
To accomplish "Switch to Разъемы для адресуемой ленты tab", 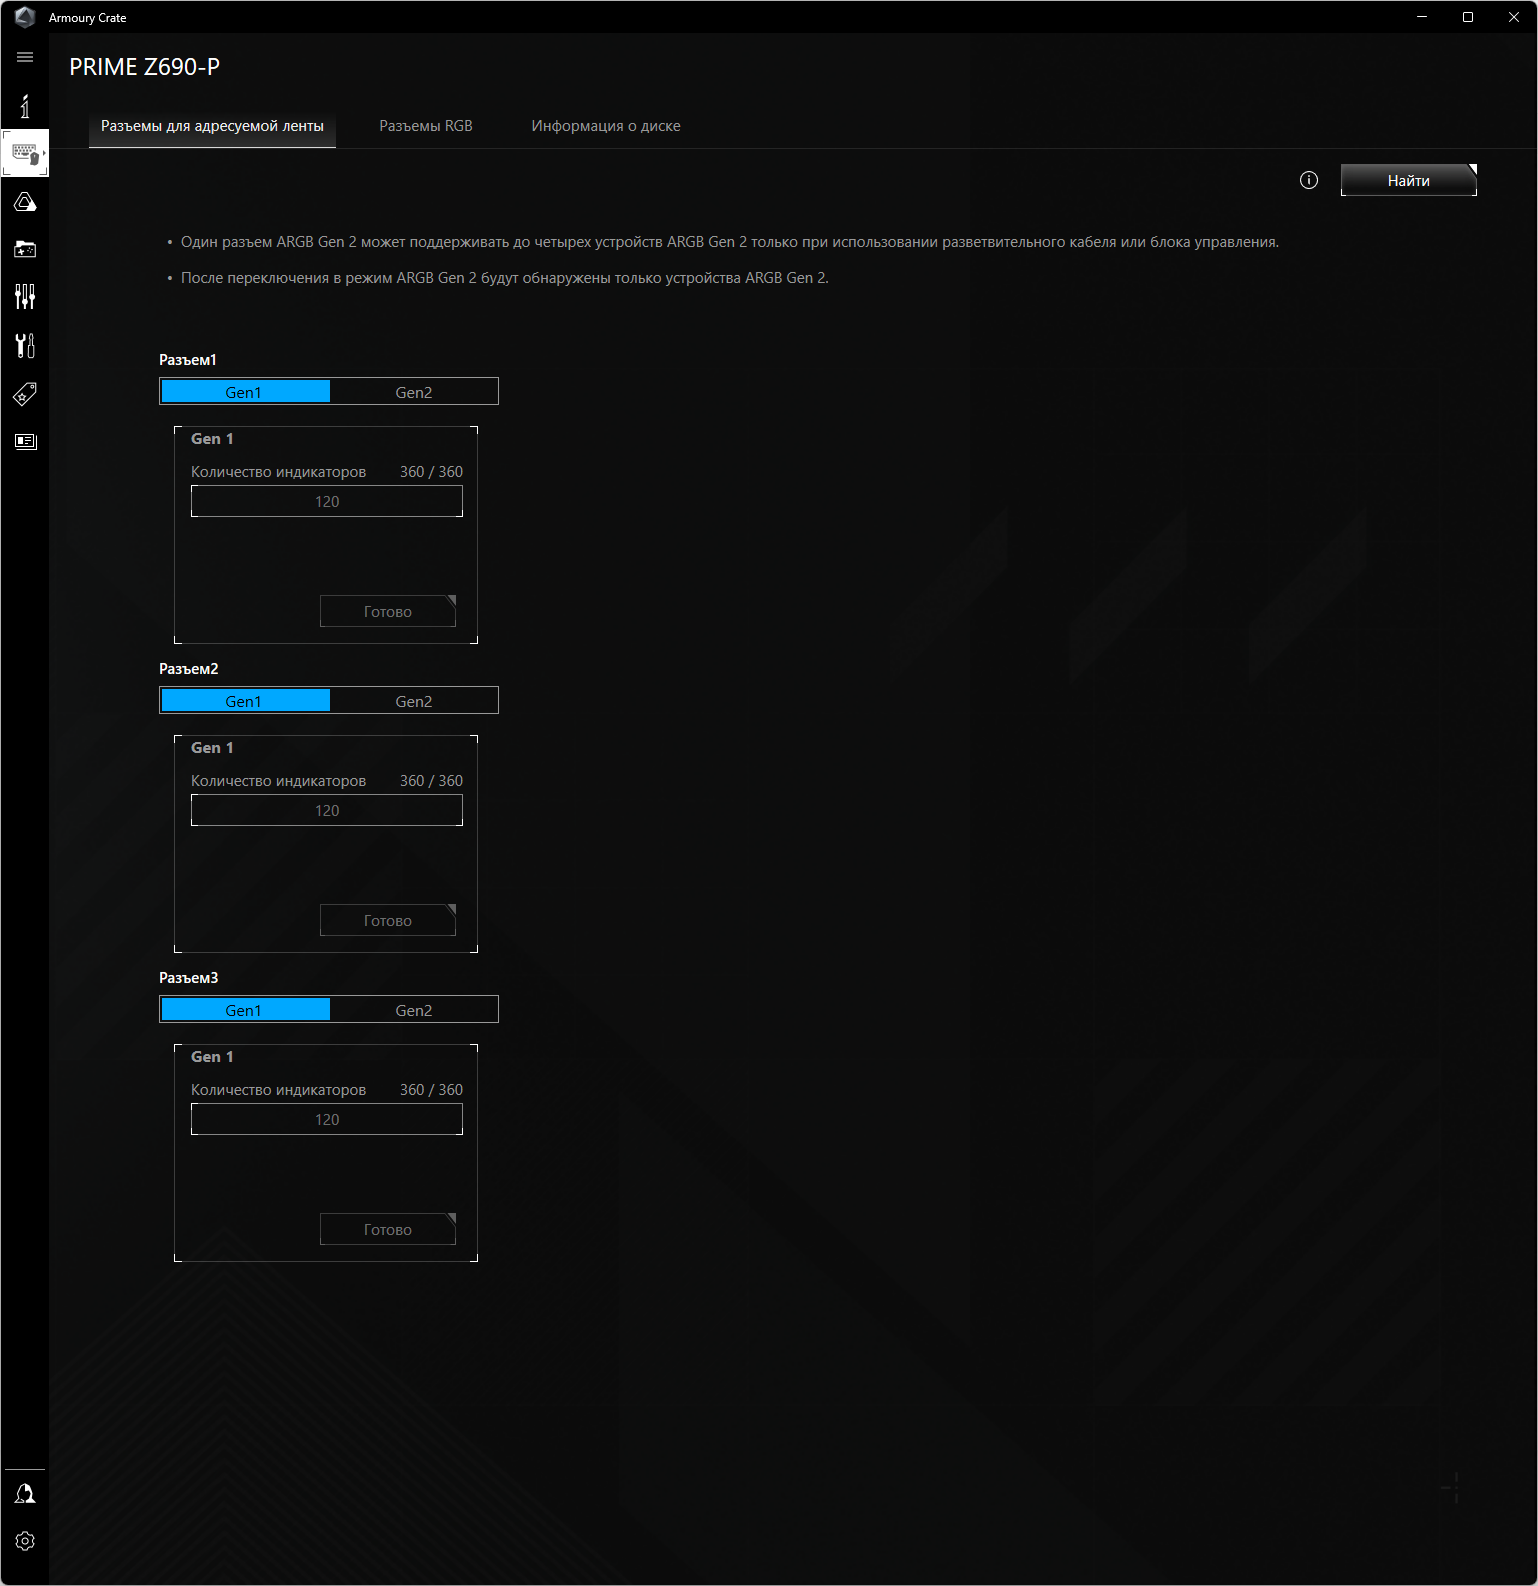I will 212,126.
